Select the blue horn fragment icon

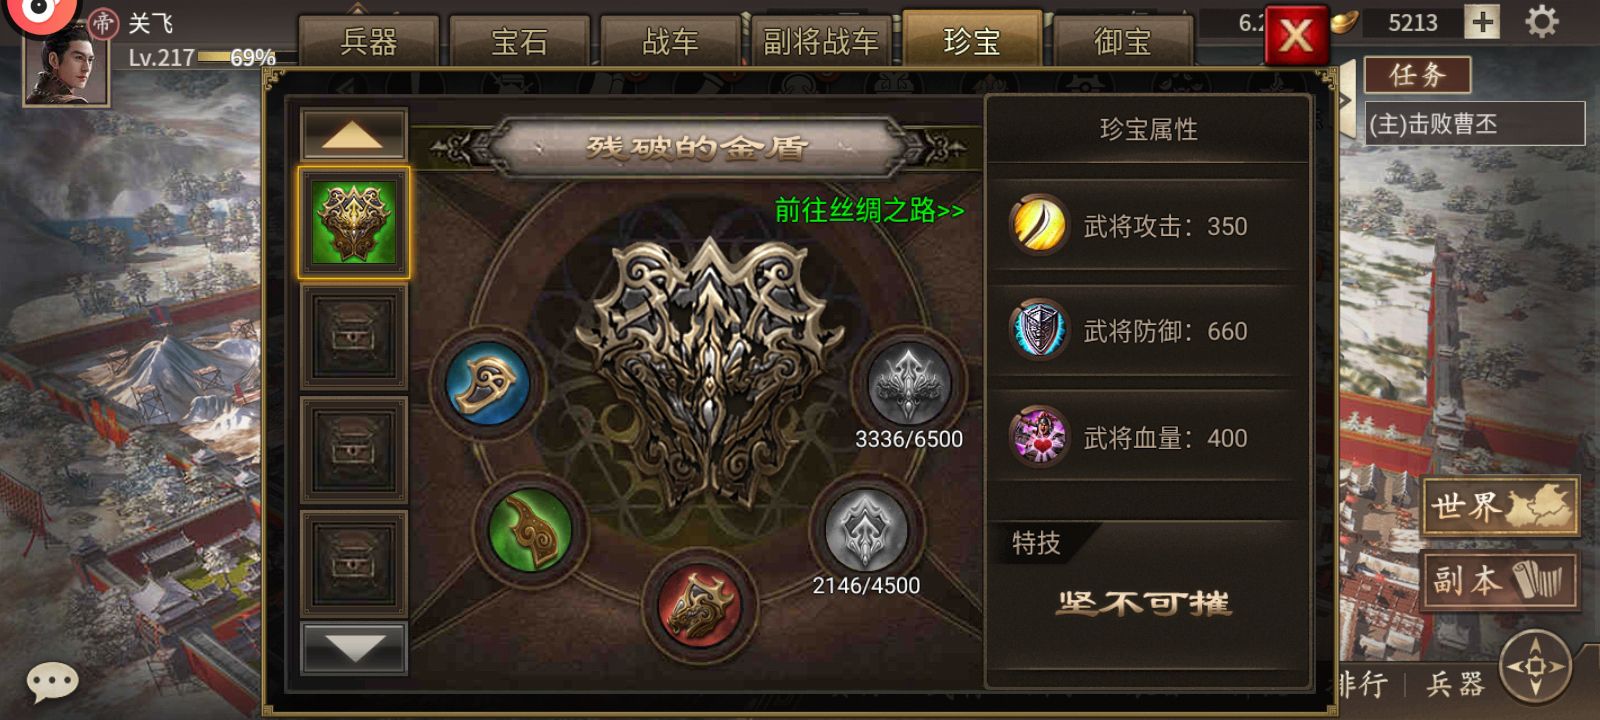click(x=487, y=385)
